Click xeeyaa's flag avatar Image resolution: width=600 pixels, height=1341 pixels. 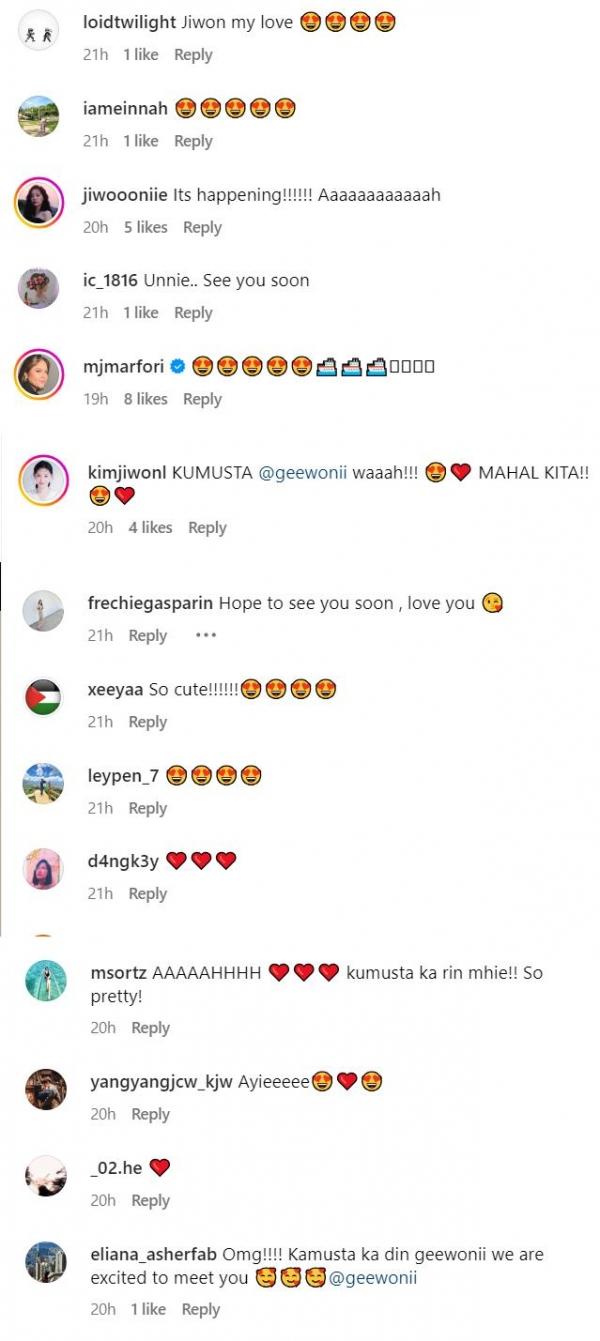point(43,697)
